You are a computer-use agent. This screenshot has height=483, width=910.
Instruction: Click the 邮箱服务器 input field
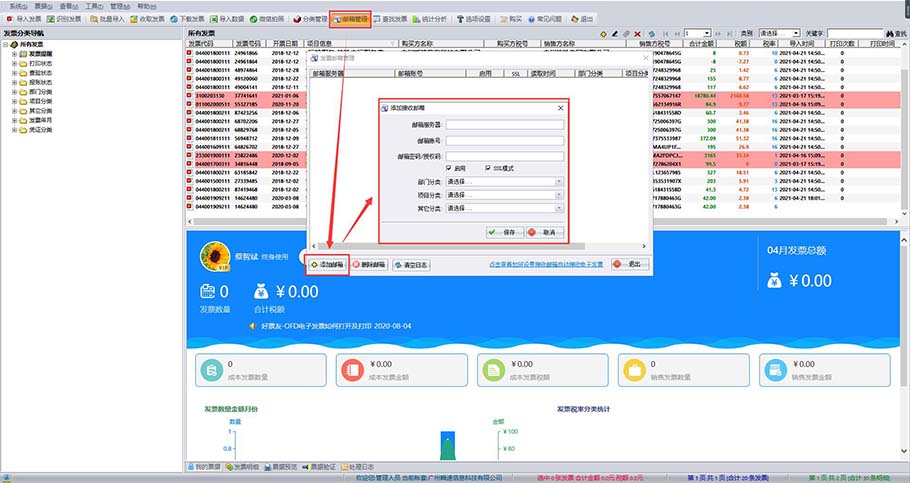coord(504,125)
